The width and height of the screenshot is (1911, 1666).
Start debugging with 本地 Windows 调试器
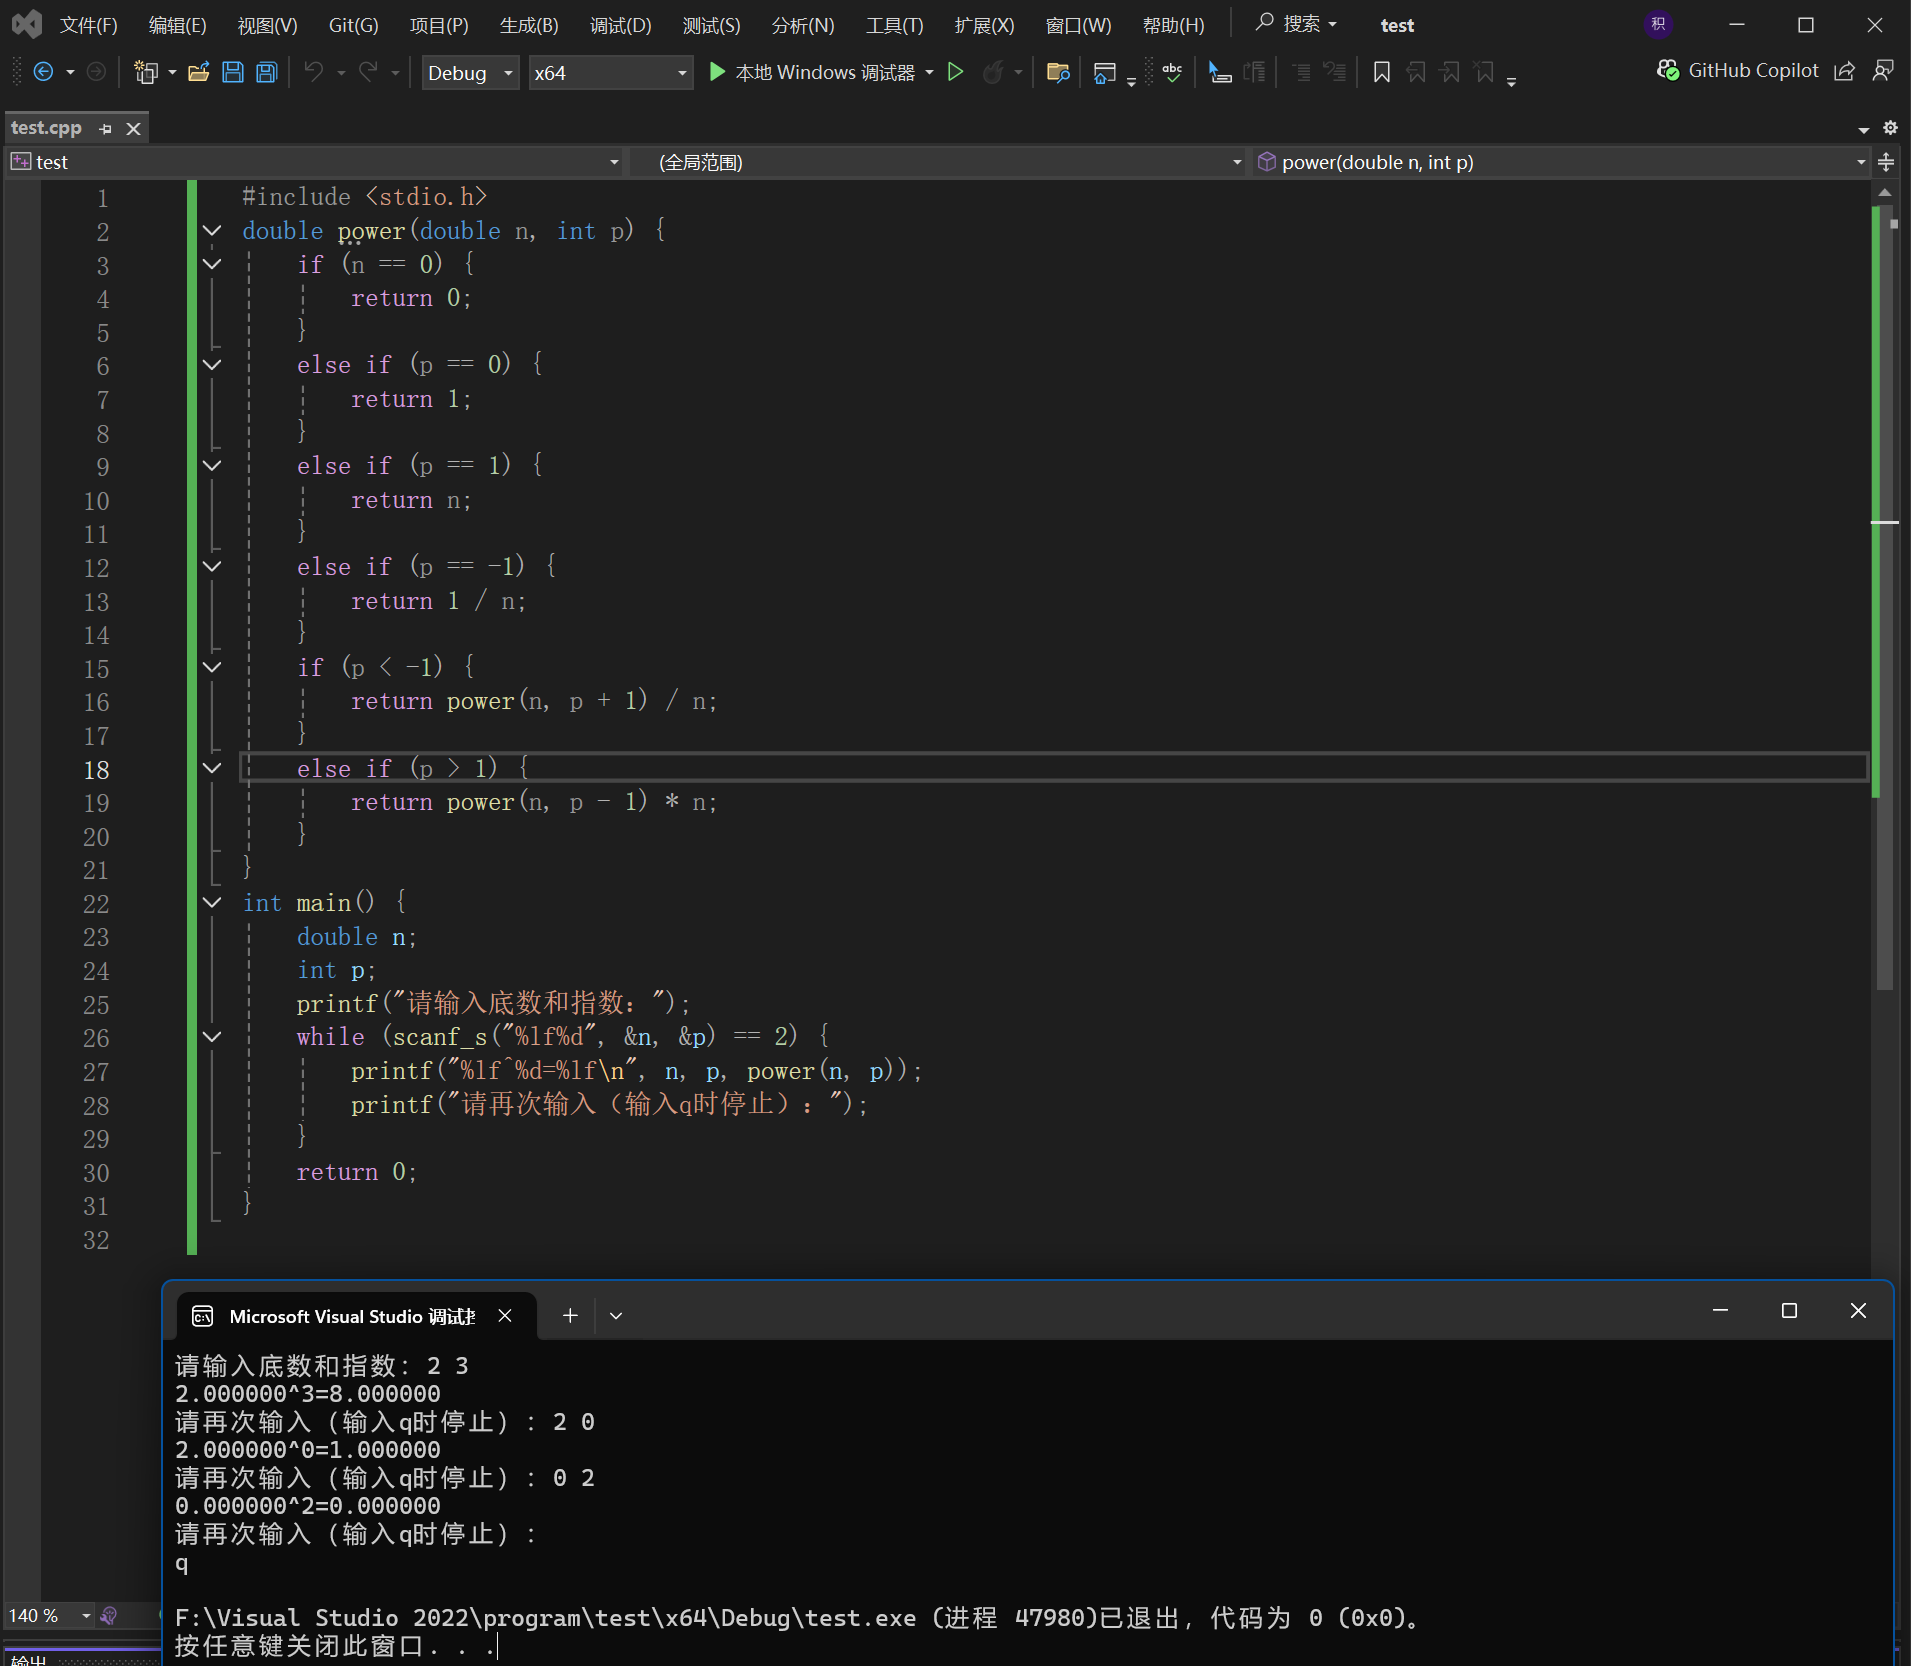click(x=812, y=72)
